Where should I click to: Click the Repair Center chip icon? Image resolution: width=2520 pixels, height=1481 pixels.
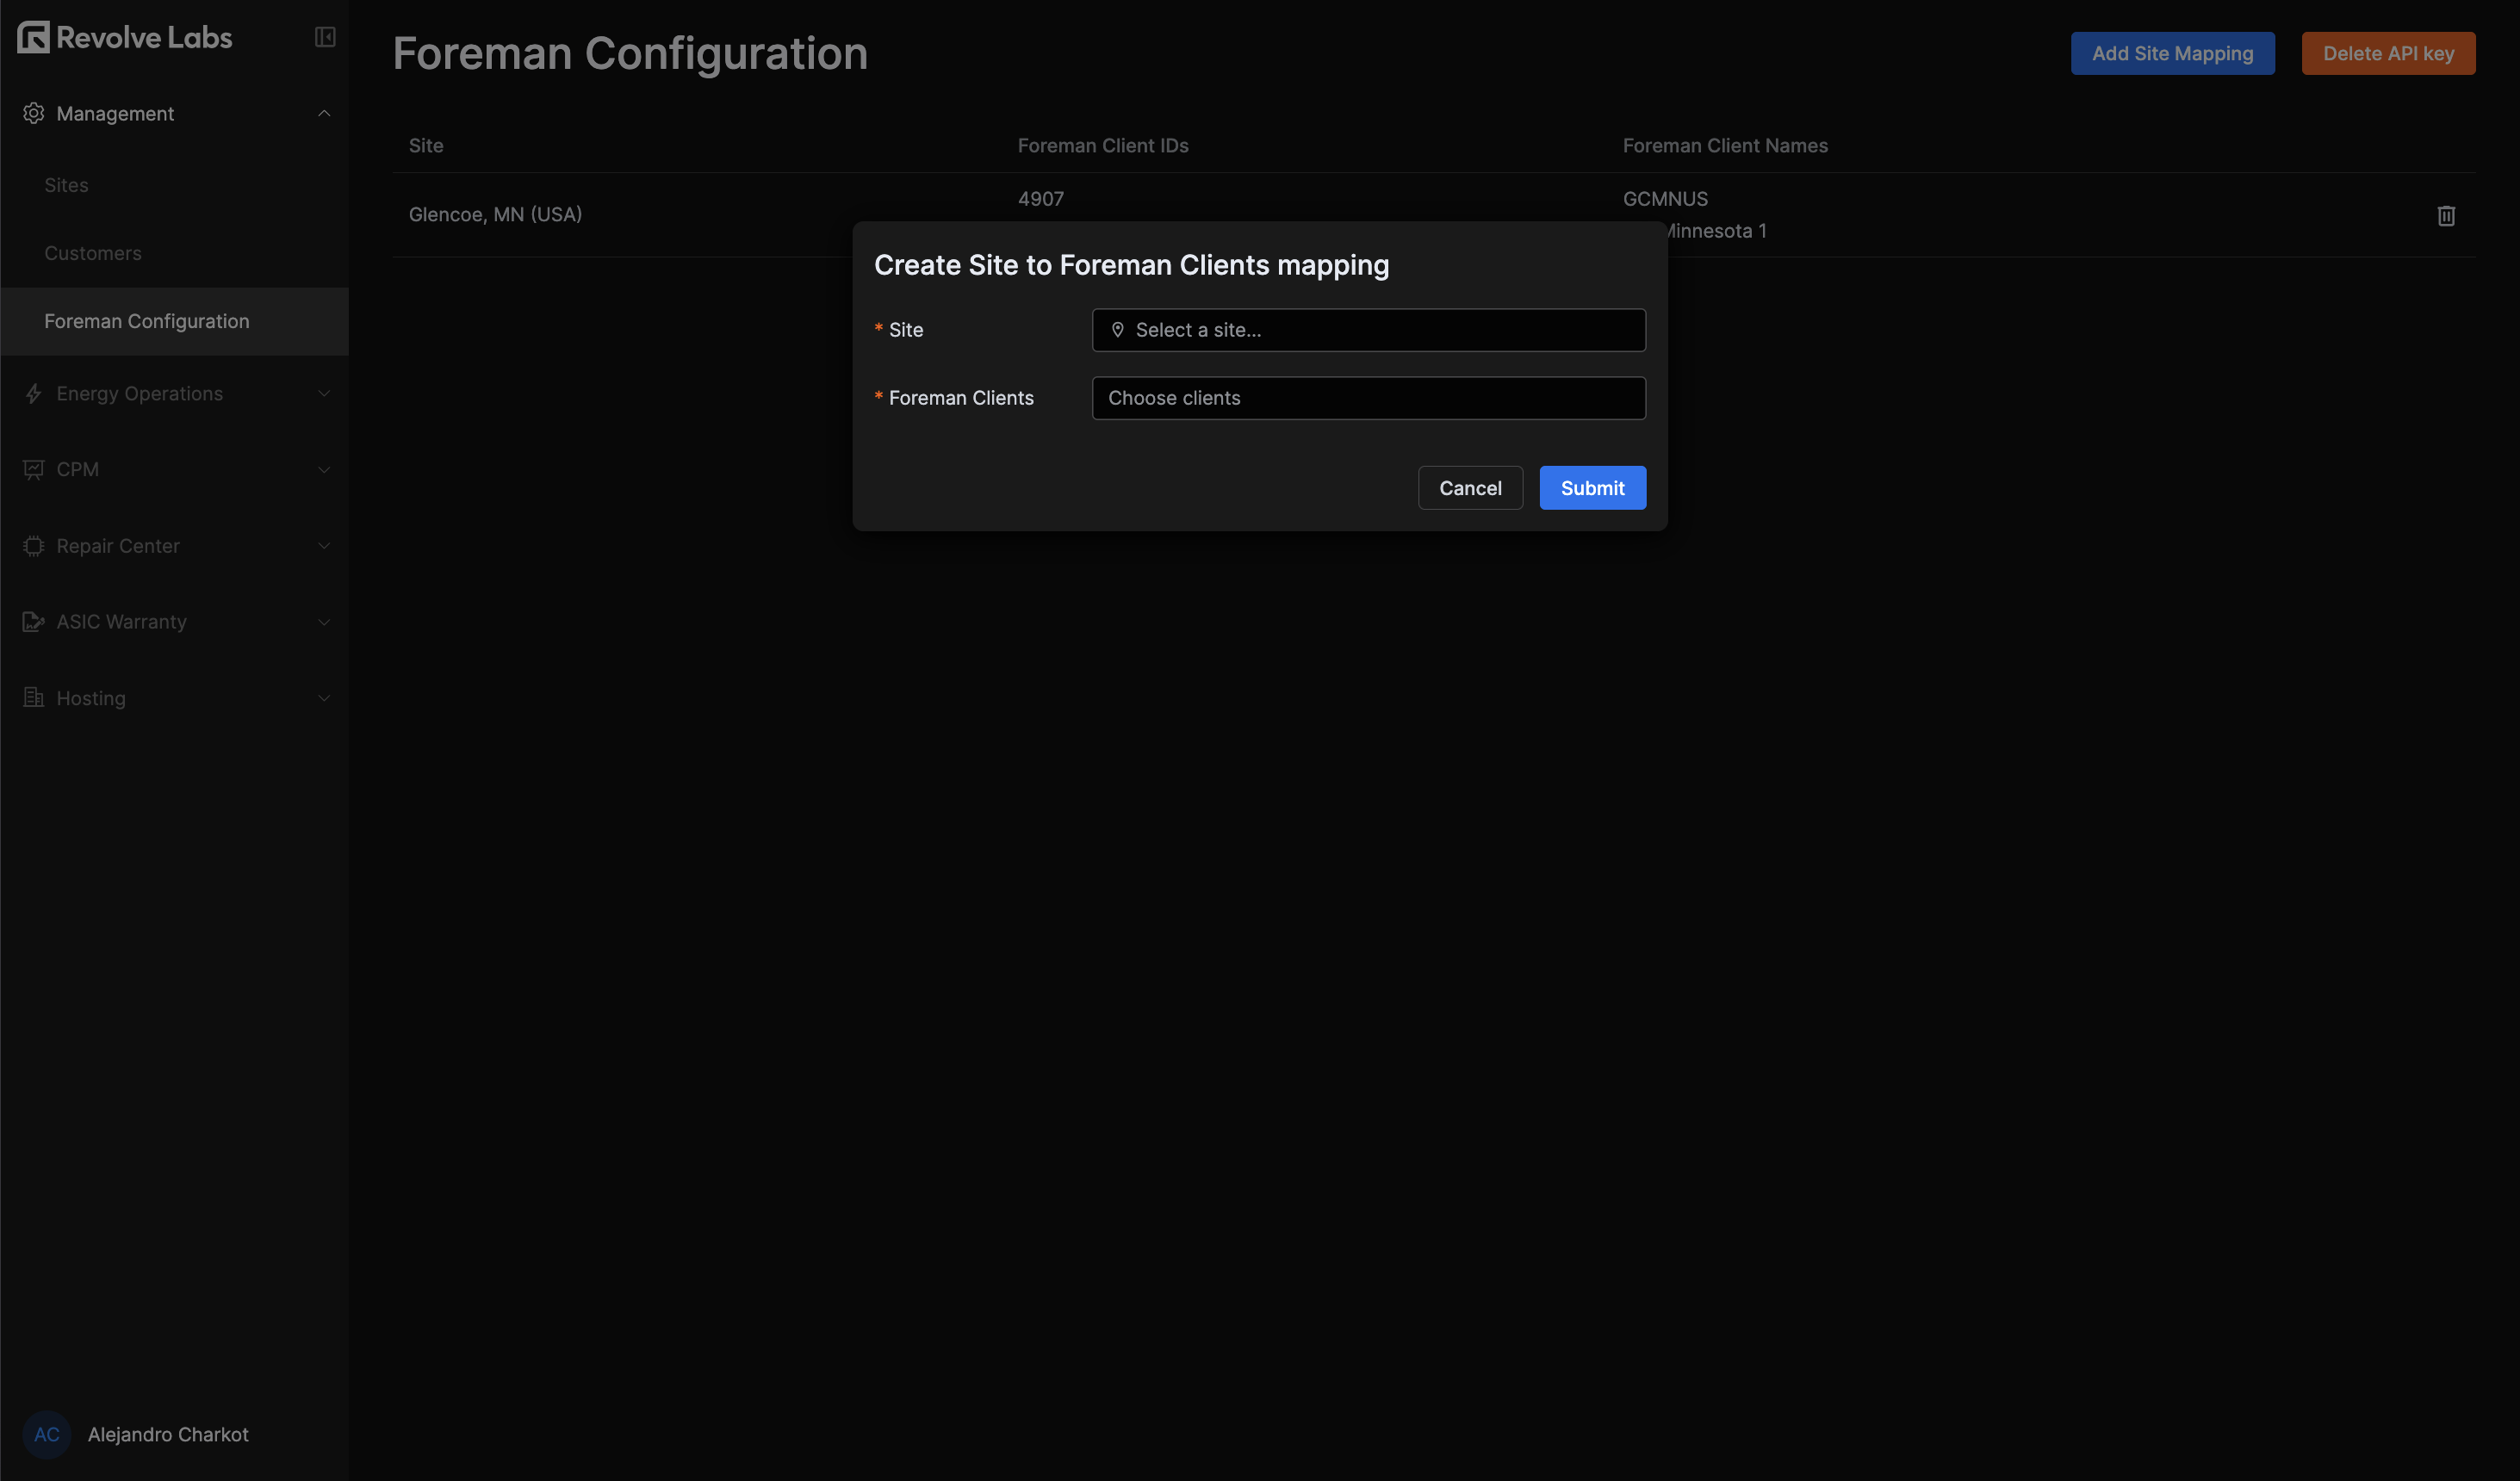click(33, 546)
